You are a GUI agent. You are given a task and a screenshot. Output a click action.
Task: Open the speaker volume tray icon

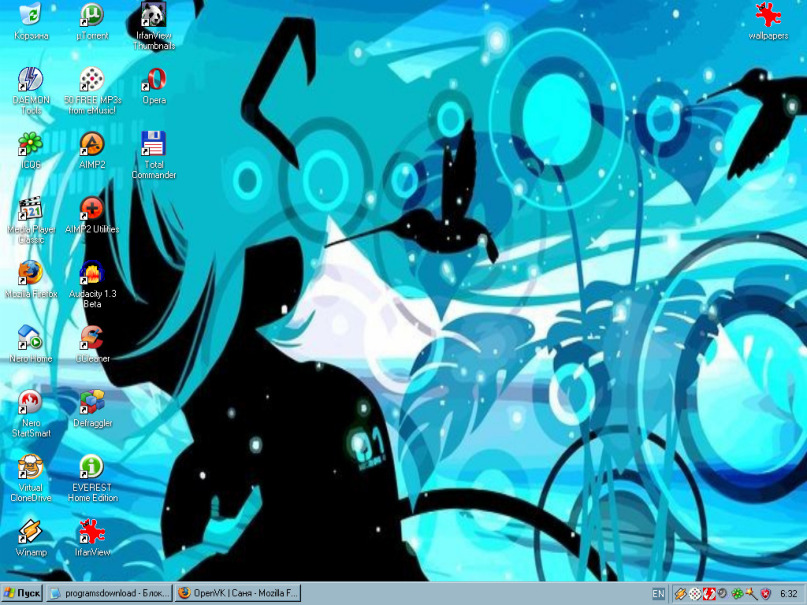[x=723, y=594]
